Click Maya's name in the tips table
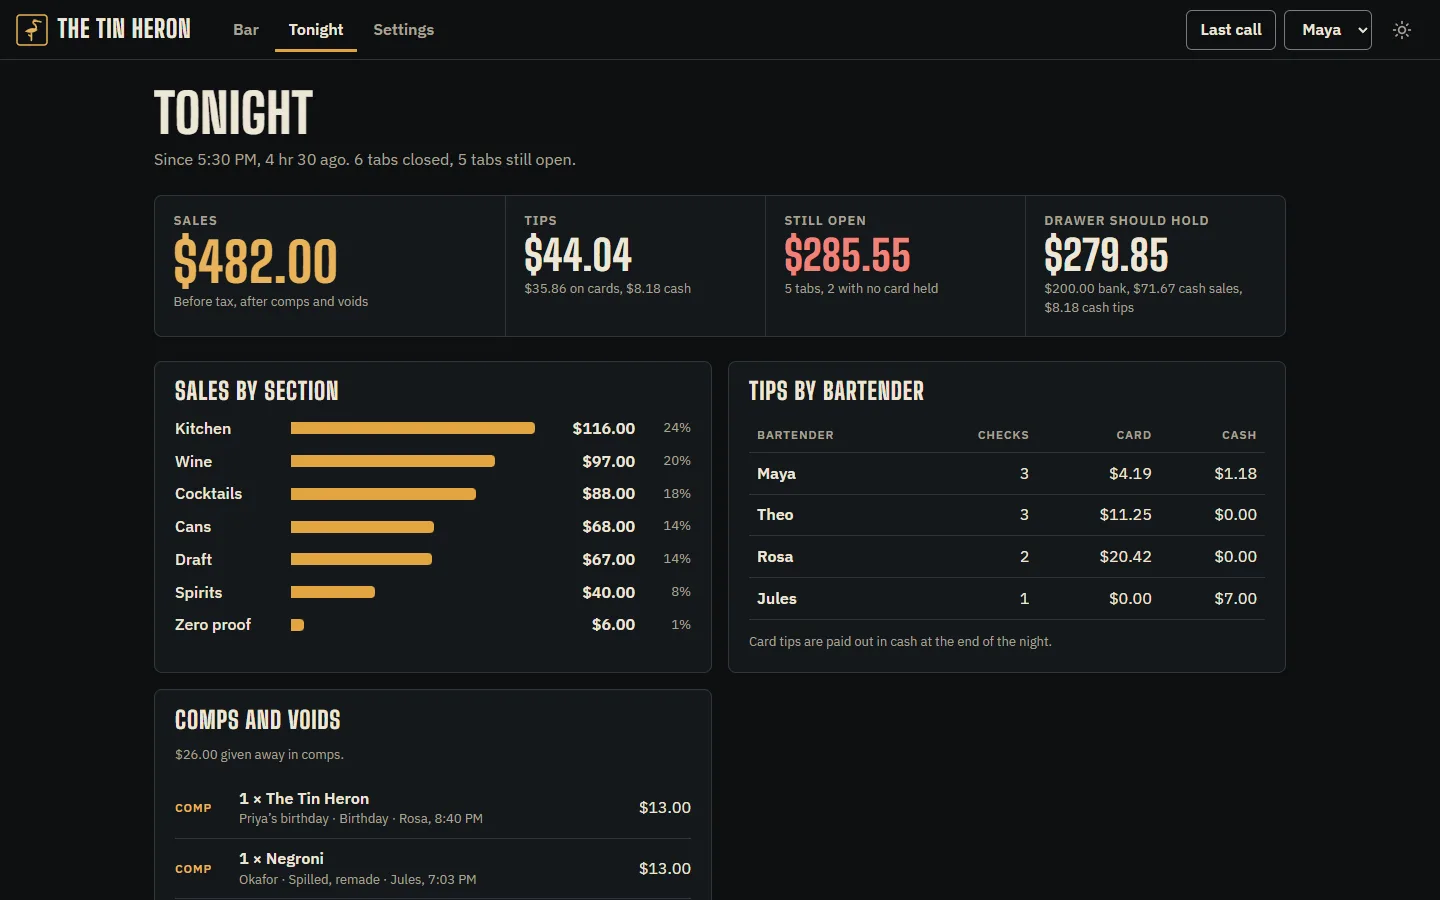The width and height of the screenshot is (1440, 900). coord(777,474)
